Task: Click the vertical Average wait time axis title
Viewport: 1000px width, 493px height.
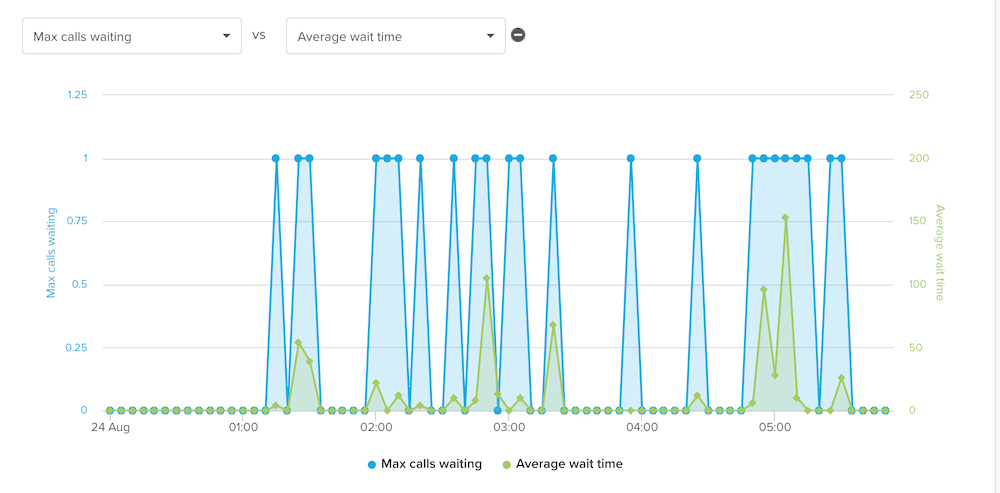Action: point(939,253)
